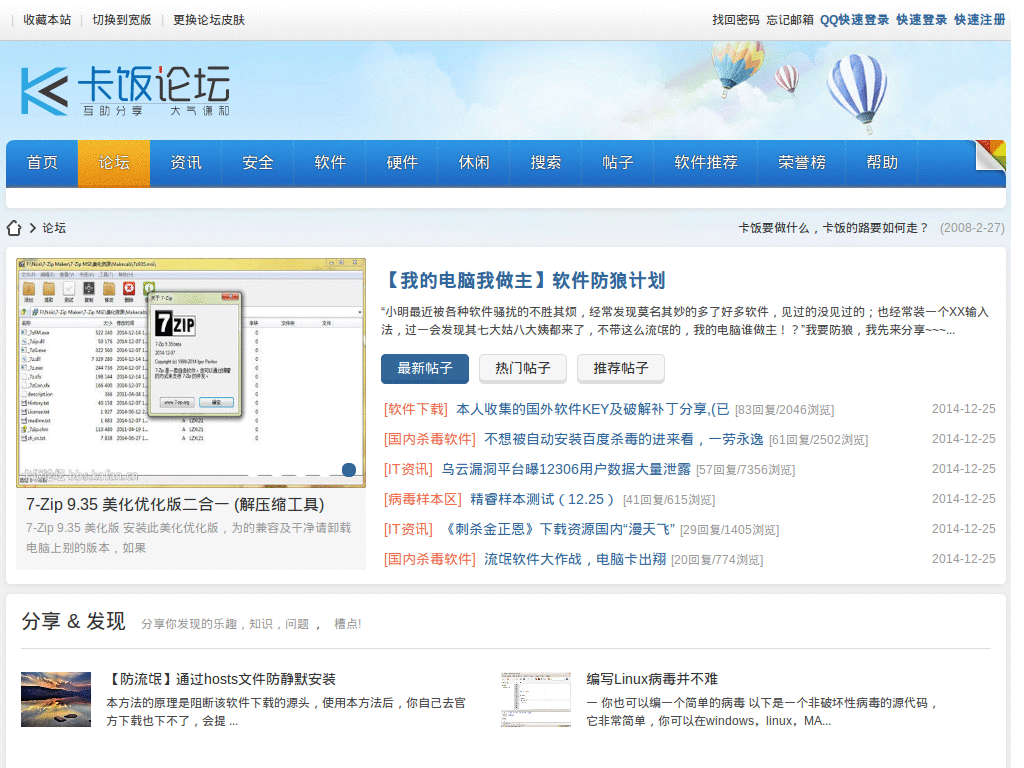Open the sunset thumbnail beside 防流氓 article
This screenshot has width=1024, height=768.
(x=56, y=699)
